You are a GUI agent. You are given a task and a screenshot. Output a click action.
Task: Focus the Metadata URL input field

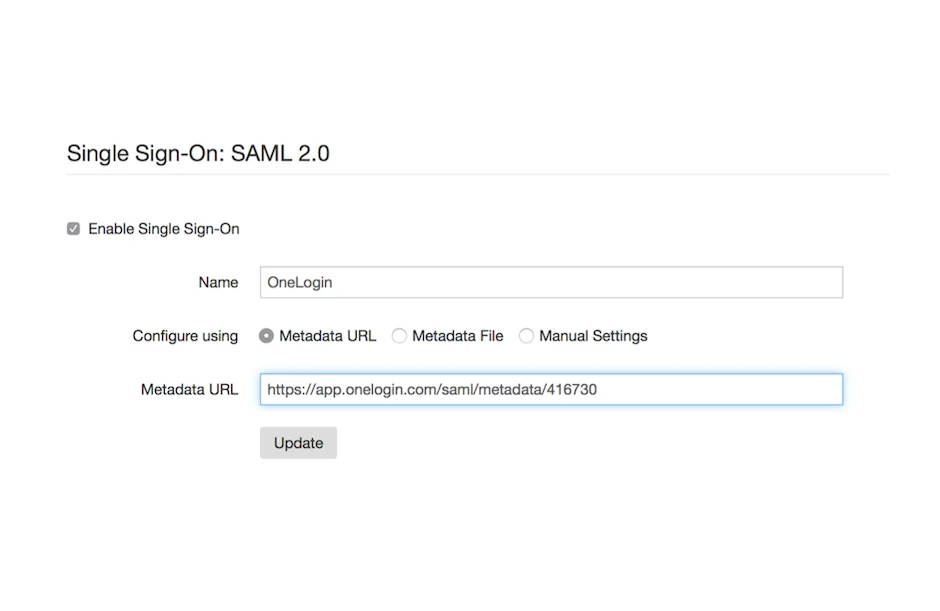[x=551, y=389]
